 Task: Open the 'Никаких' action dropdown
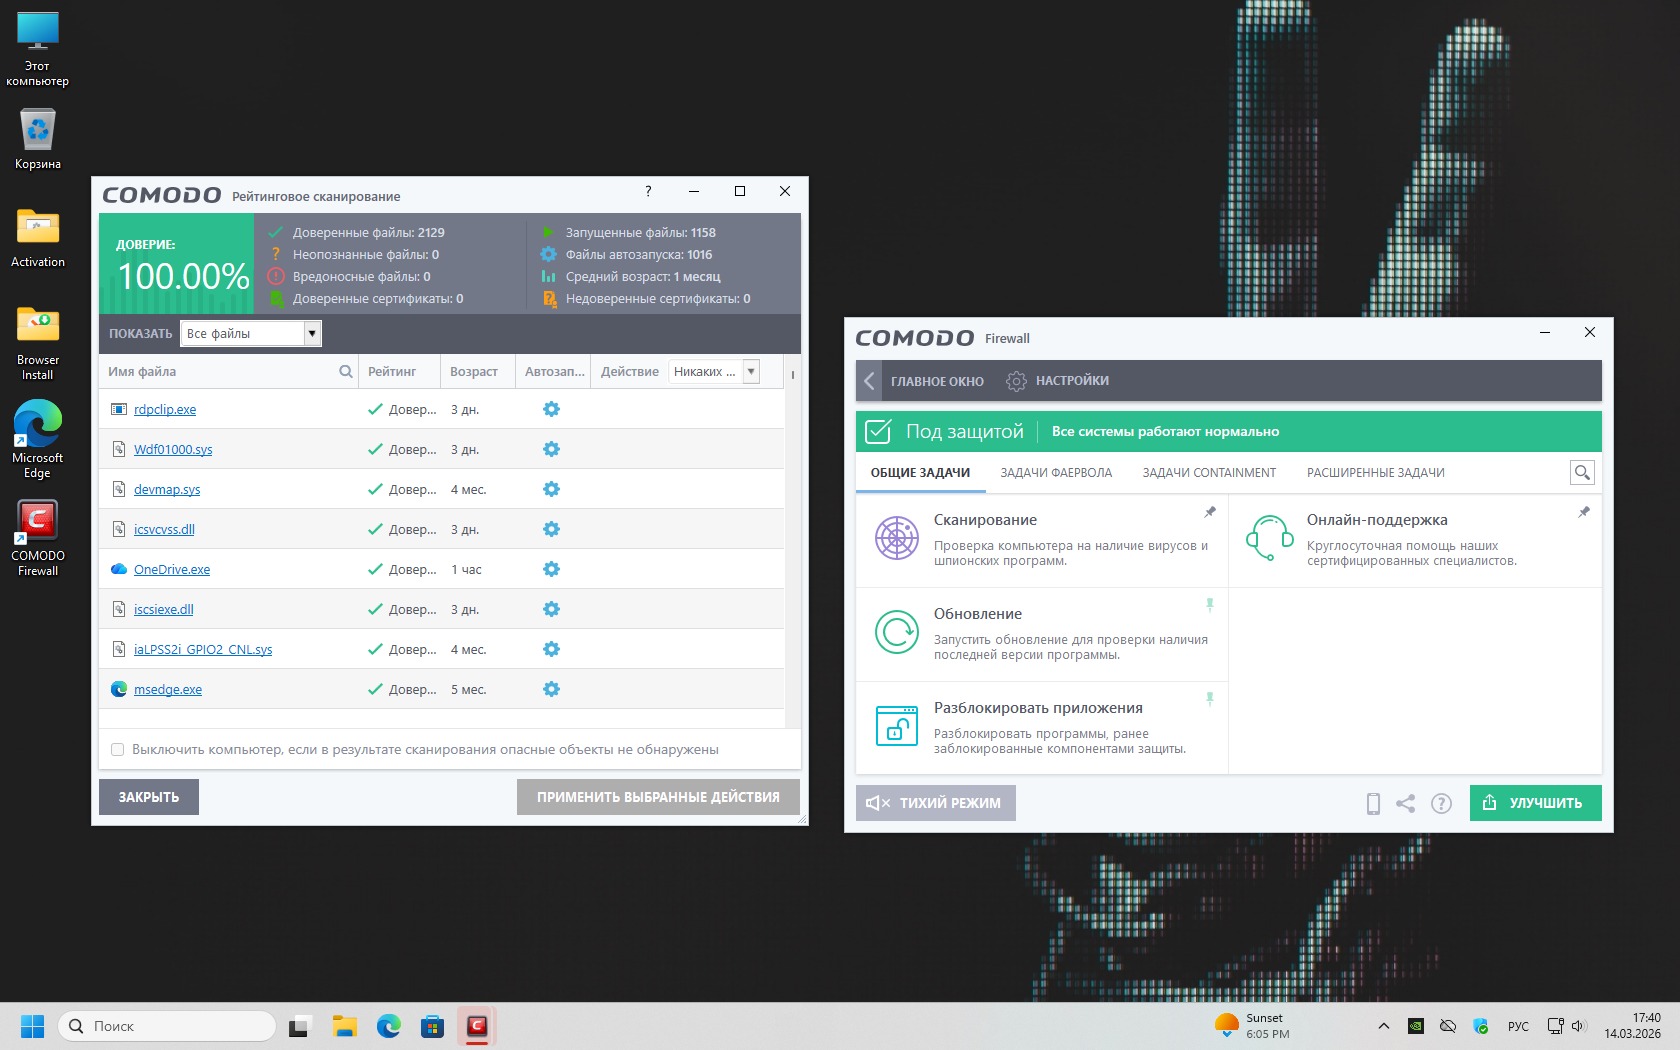(751, 371)
